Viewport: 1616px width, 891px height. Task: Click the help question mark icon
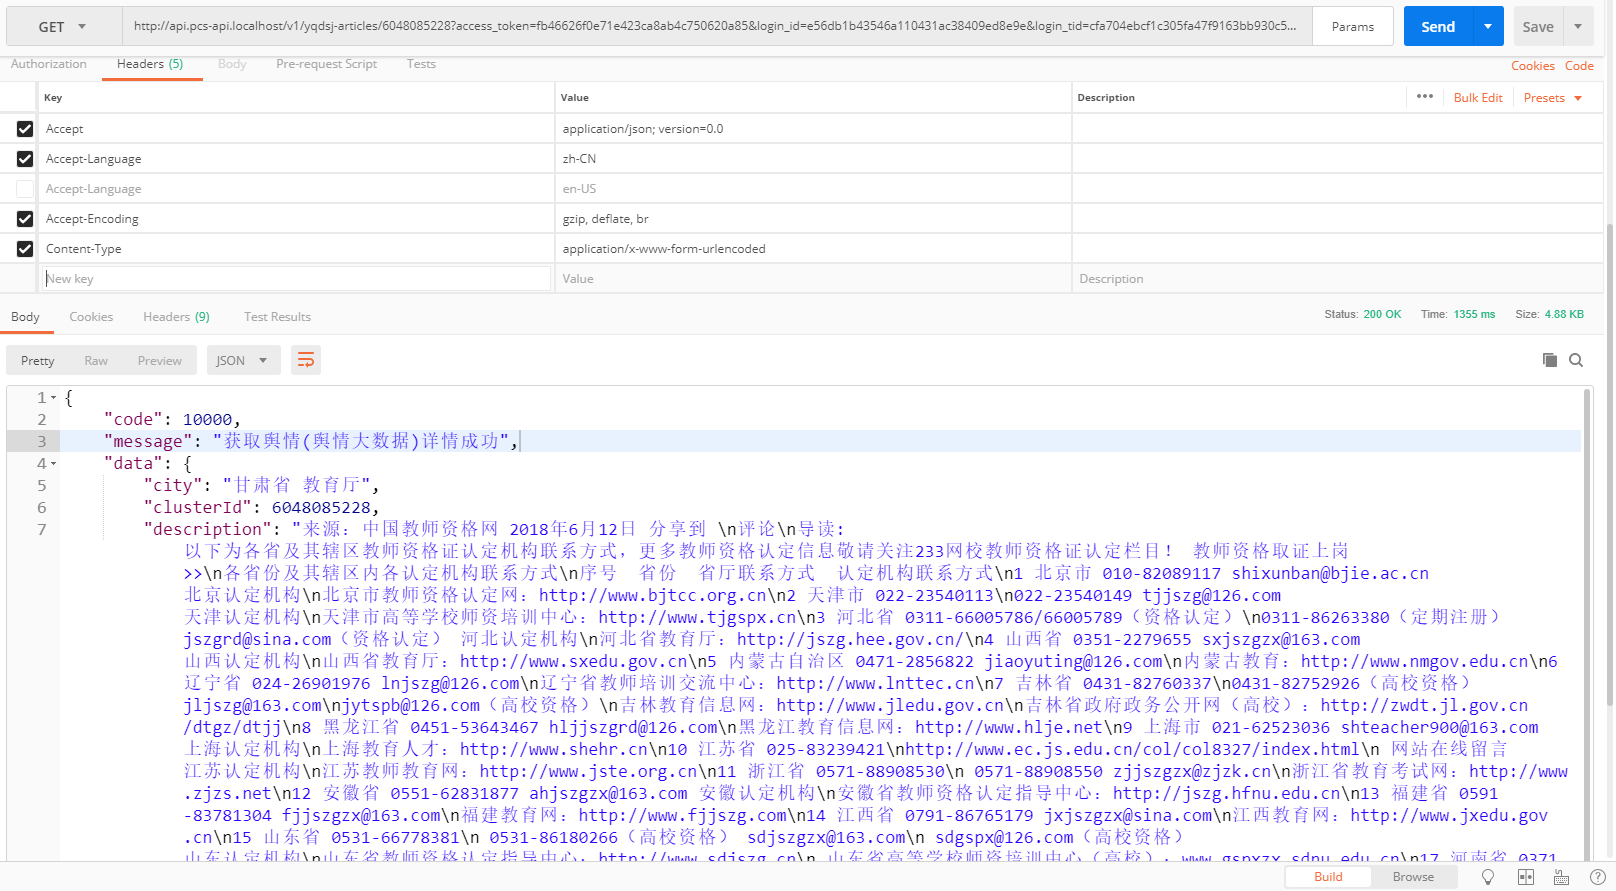[1598, 877]
